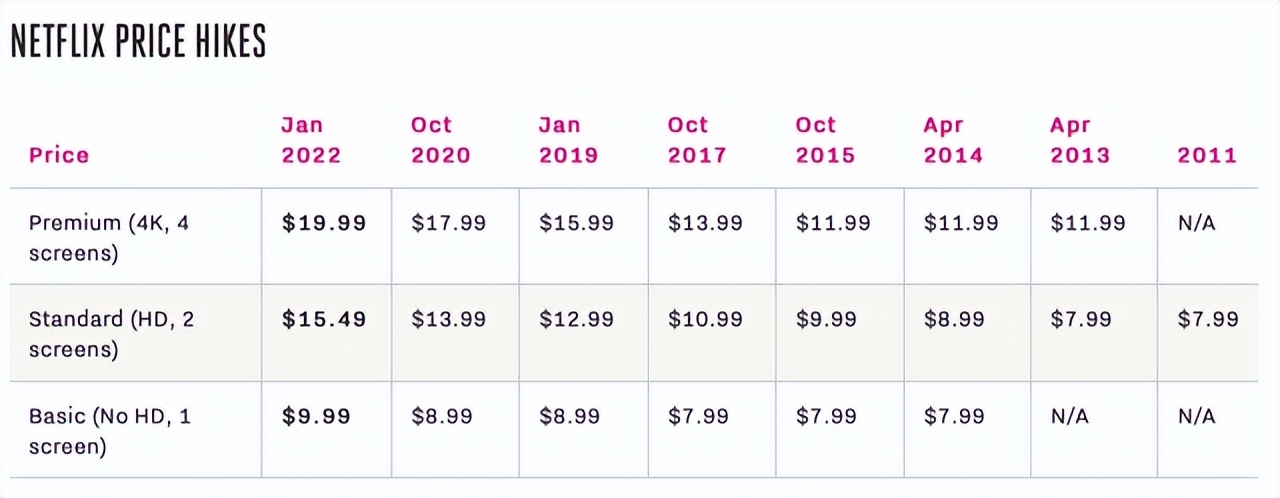Image resolution: width=1280 pixels, height=498 pixels.
Task: Click the N/A cell in Premium row
Action: (x=1197, y=223)
